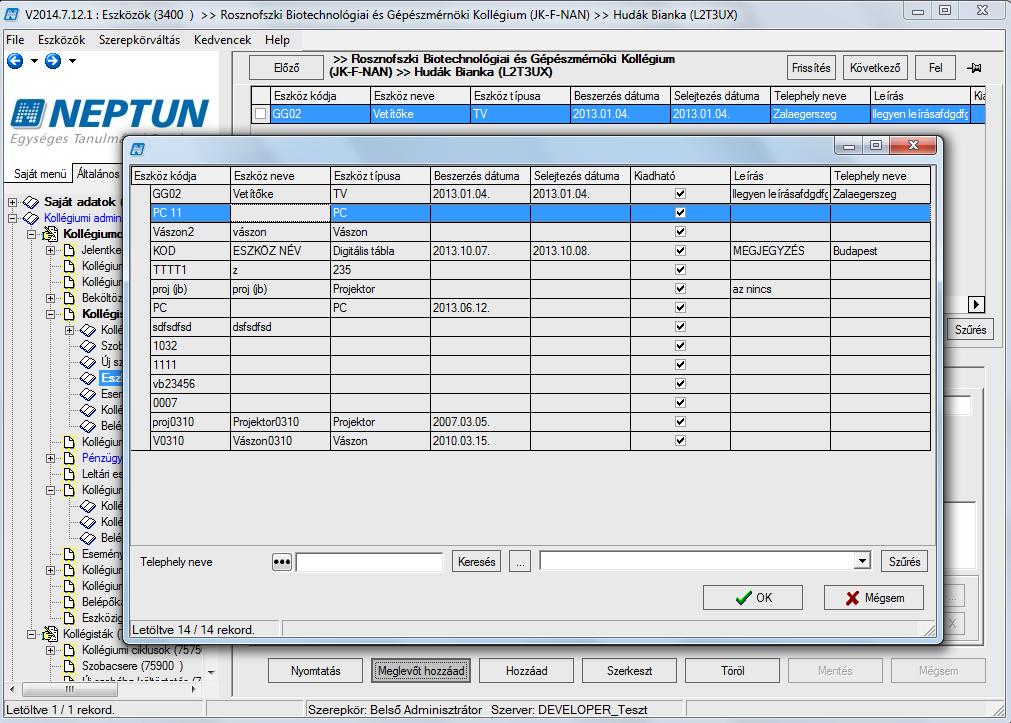1011x723 pixels.
Task: Click the main grid scroll right arrow
Action: pos(976,304)
